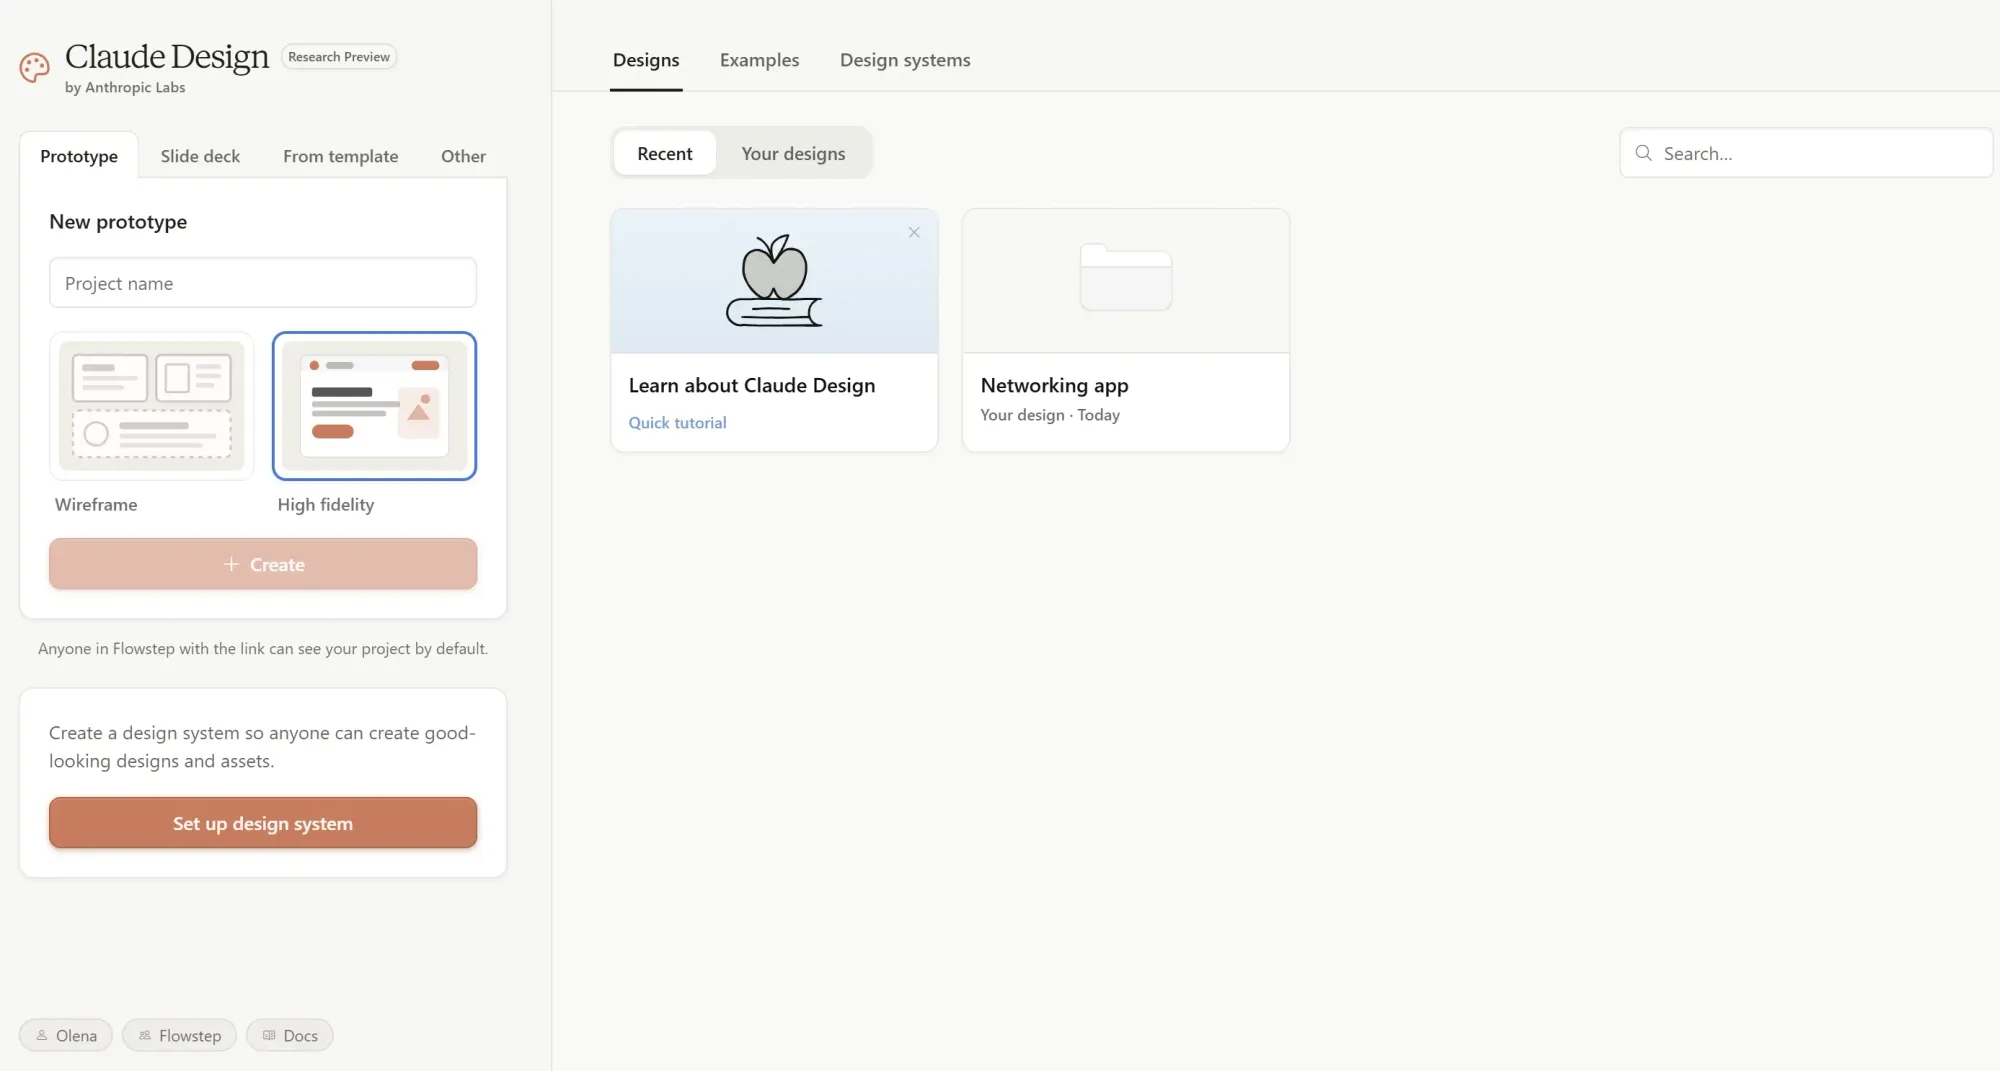
Task: Click the 'Create a design system' description text
Action: click(x=262, y=747)
